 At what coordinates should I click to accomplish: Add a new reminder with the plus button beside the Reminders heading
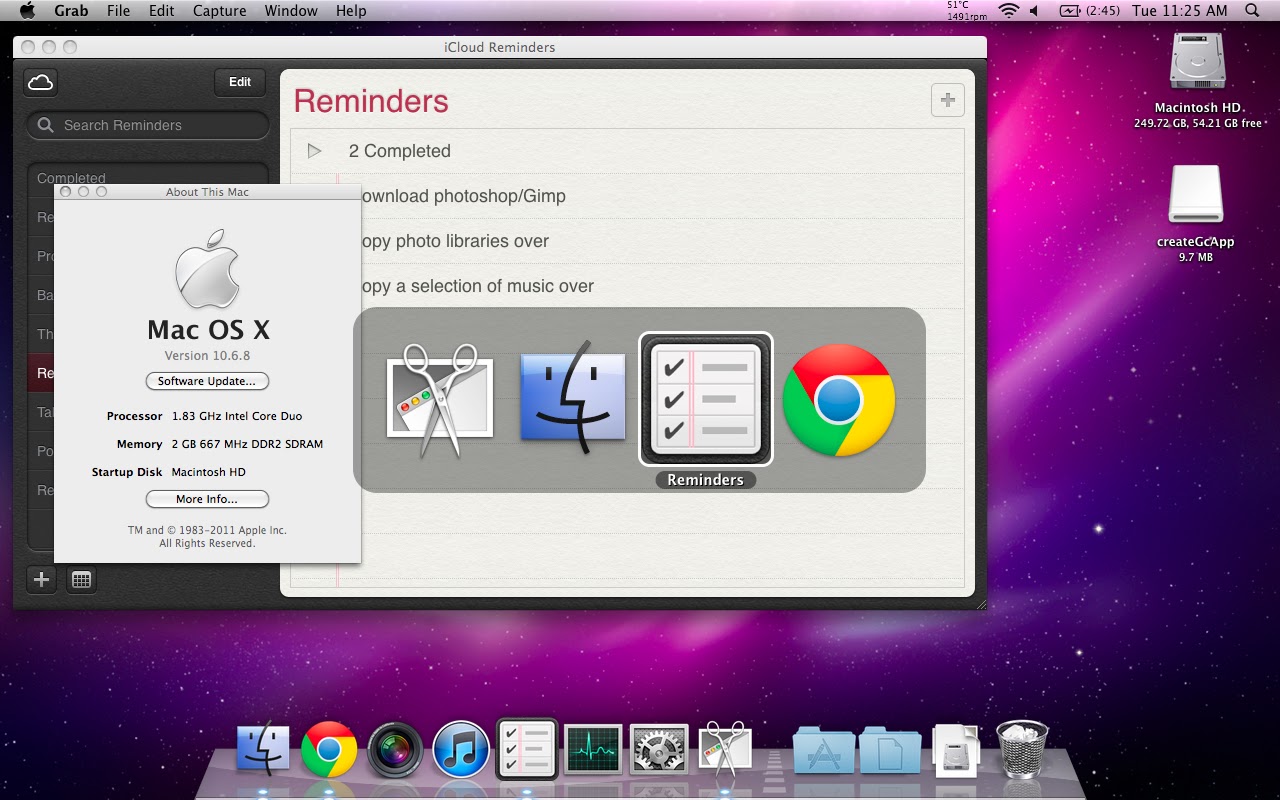(x=948, y=100)
